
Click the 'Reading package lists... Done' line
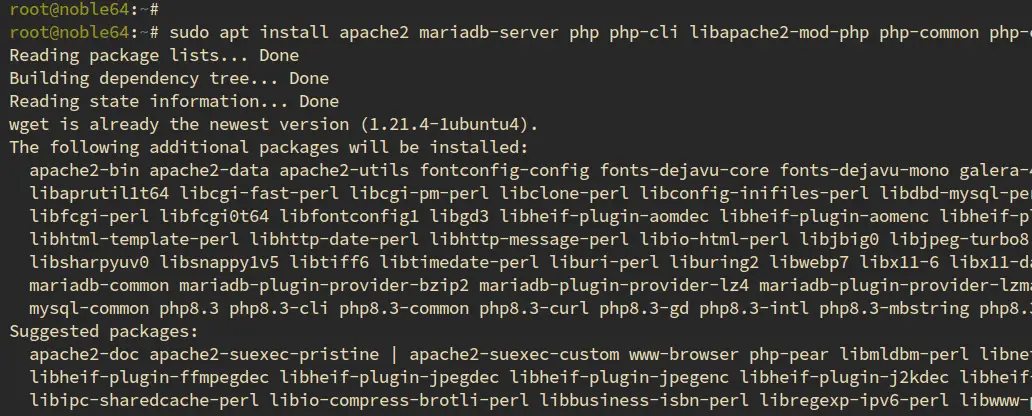154,55
